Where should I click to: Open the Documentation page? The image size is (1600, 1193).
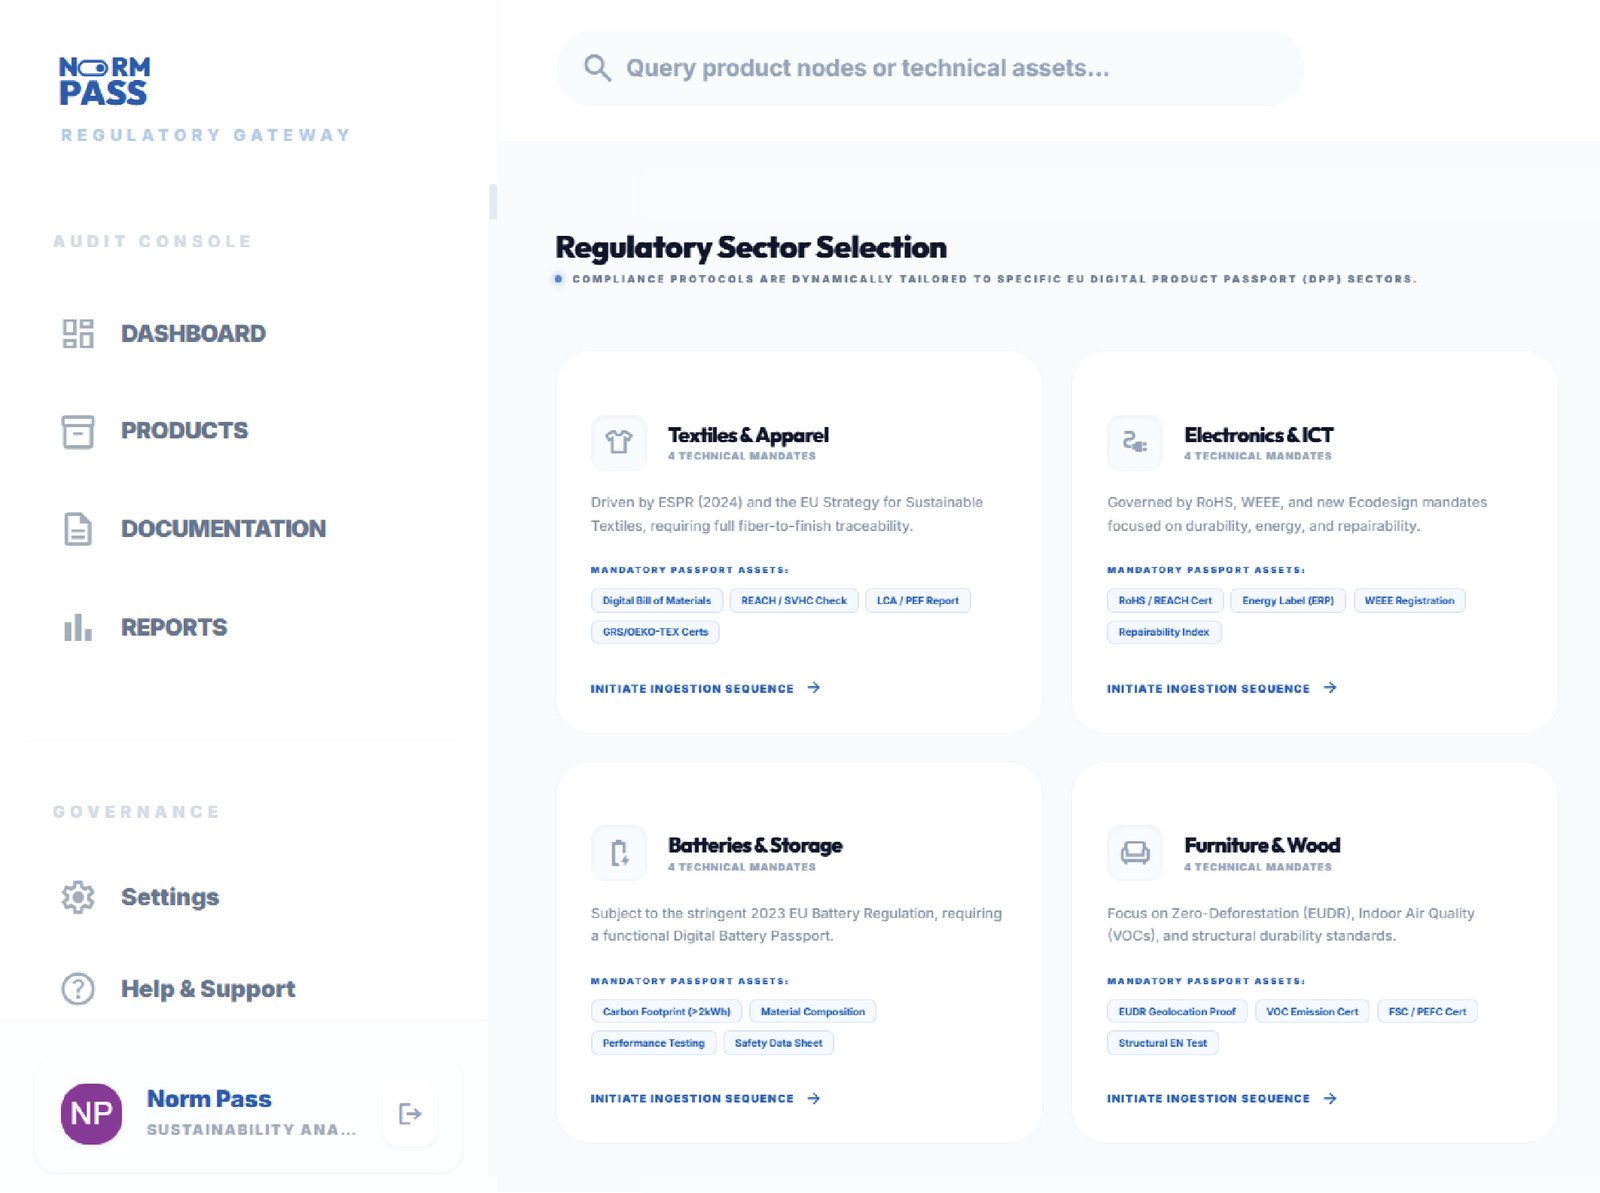click(223, 529)
